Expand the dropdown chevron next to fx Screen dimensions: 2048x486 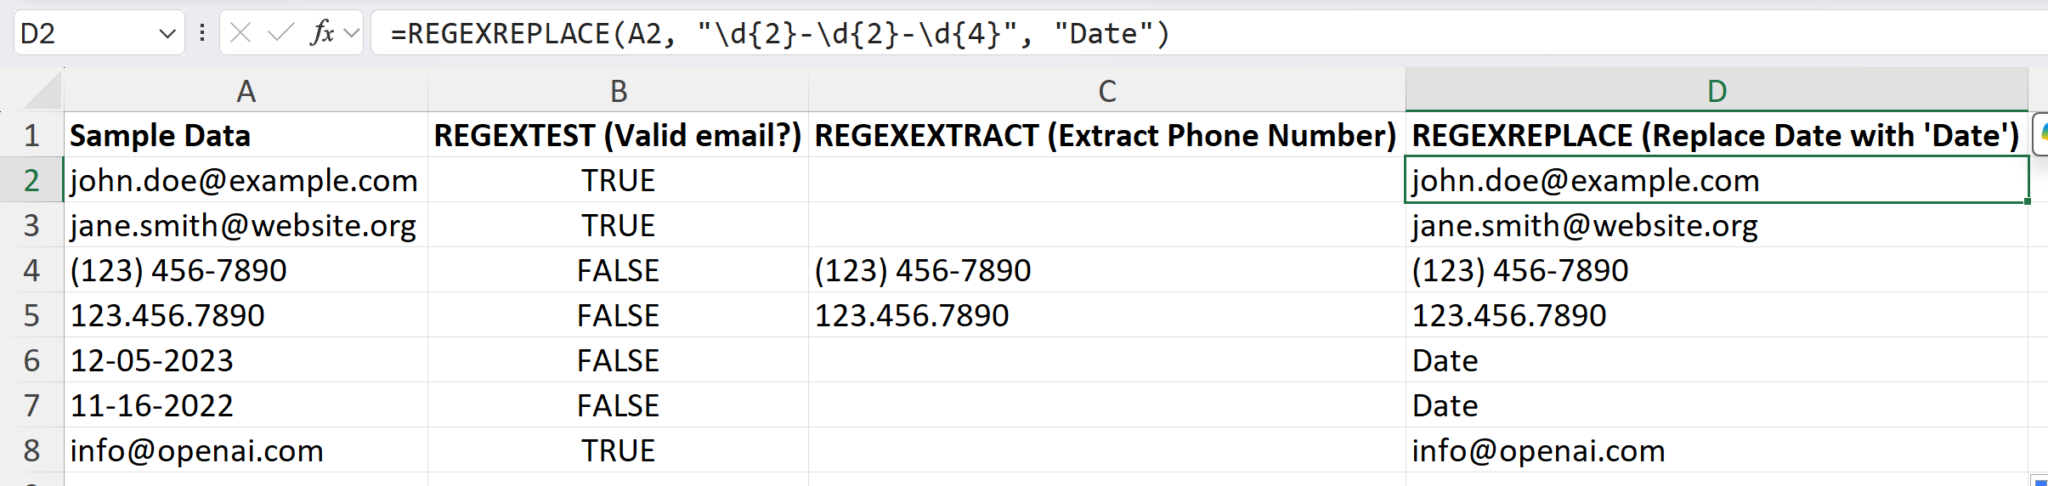coord(351,34)
